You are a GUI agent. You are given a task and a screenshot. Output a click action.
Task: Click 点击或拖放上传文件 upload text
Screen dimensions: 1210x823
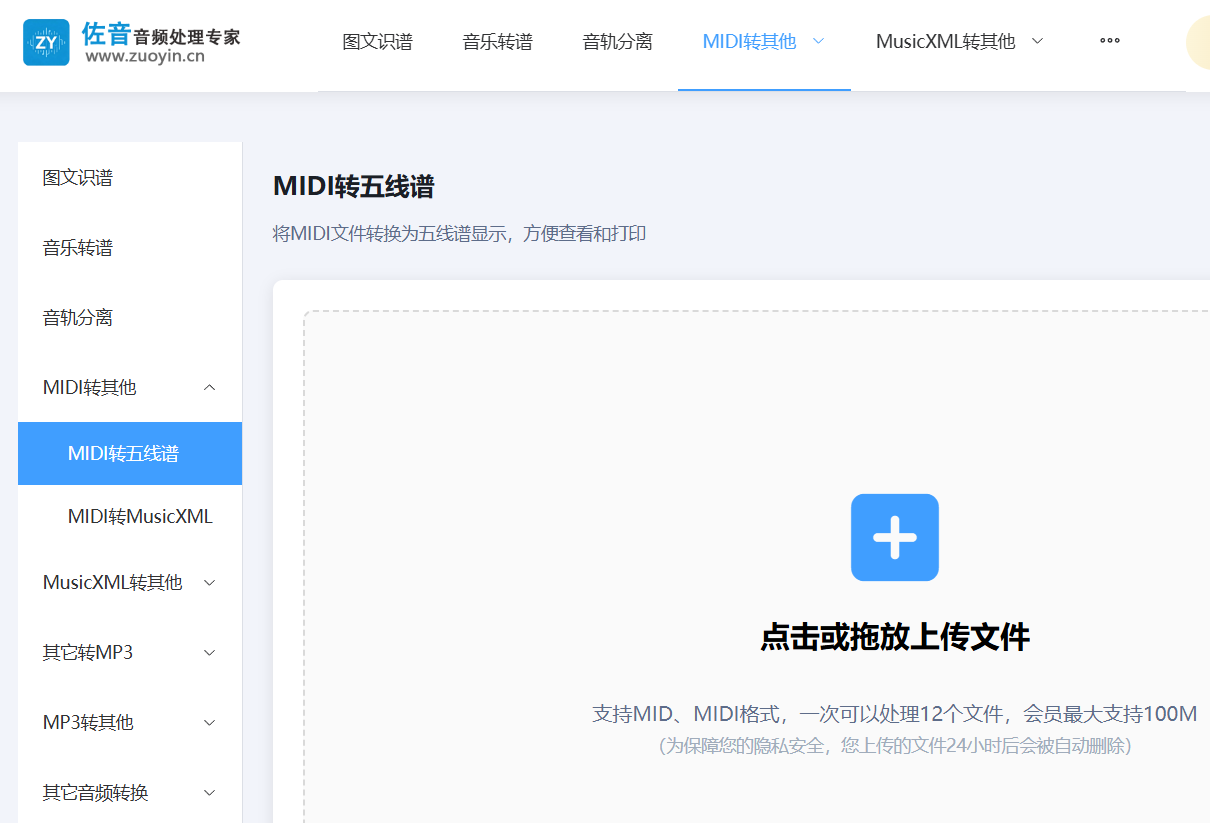(x=895, y=637)
